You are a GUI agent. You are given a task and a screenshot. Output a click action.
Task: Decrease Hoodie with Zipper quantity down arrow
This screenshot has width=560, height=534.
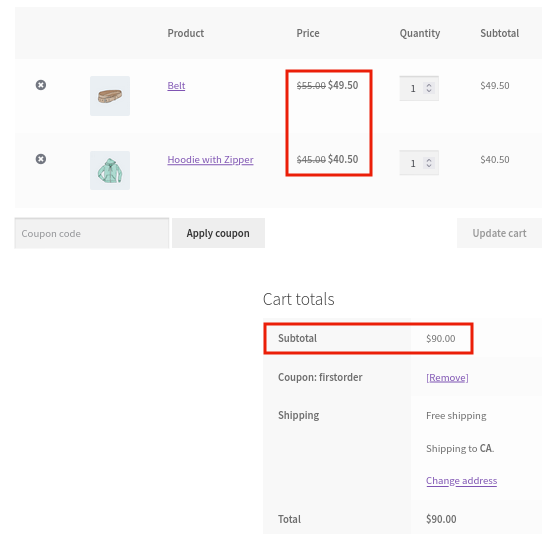[x=429, y=165]
